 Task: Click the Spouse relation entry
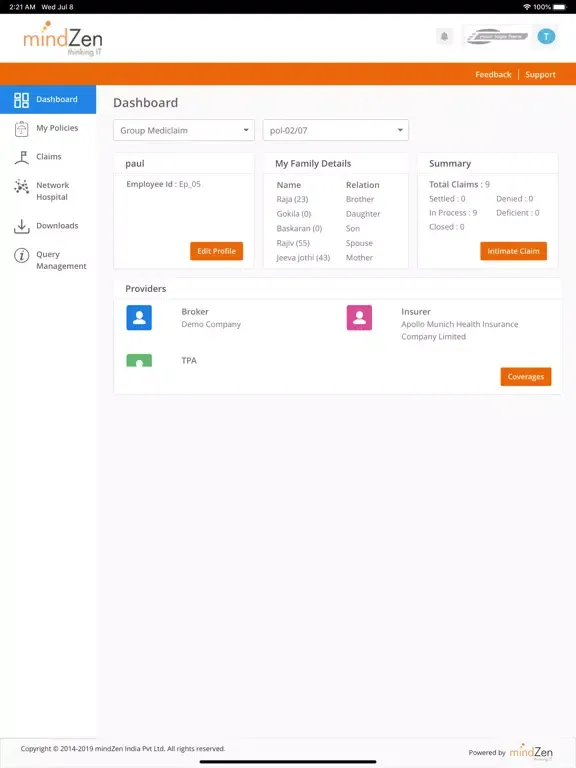pos(359,243)
